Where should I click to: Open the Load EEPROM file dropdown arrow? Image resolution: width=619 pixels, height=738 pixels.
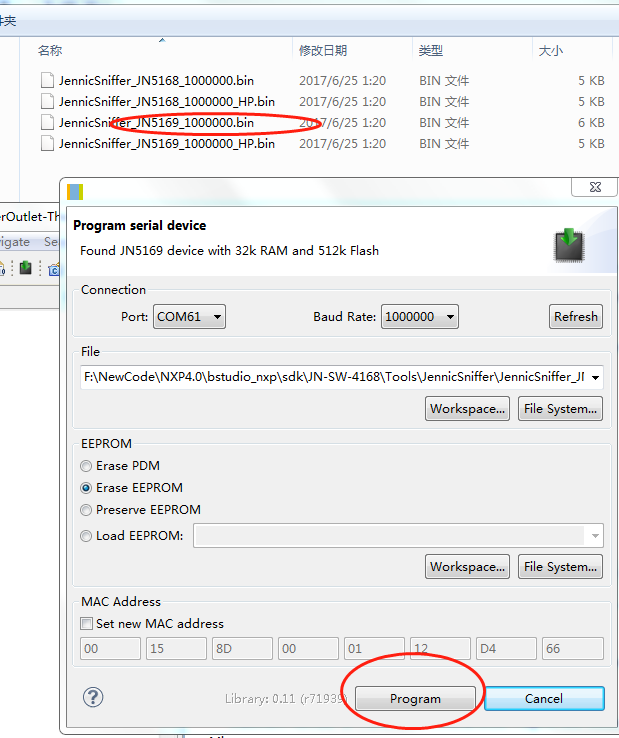[595, 536]
